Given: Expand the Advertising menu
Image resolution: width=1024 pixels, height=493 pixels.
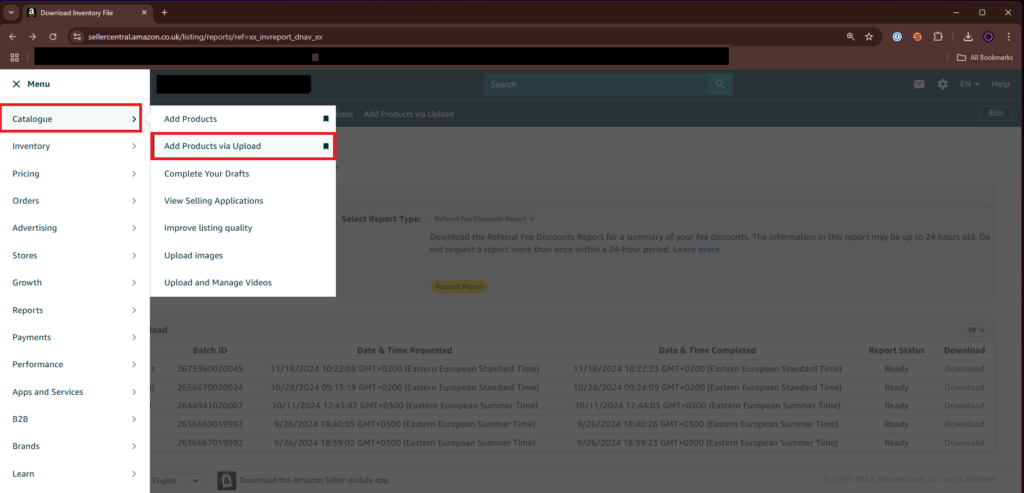Looking at the screenshot, I should [74, 228].
